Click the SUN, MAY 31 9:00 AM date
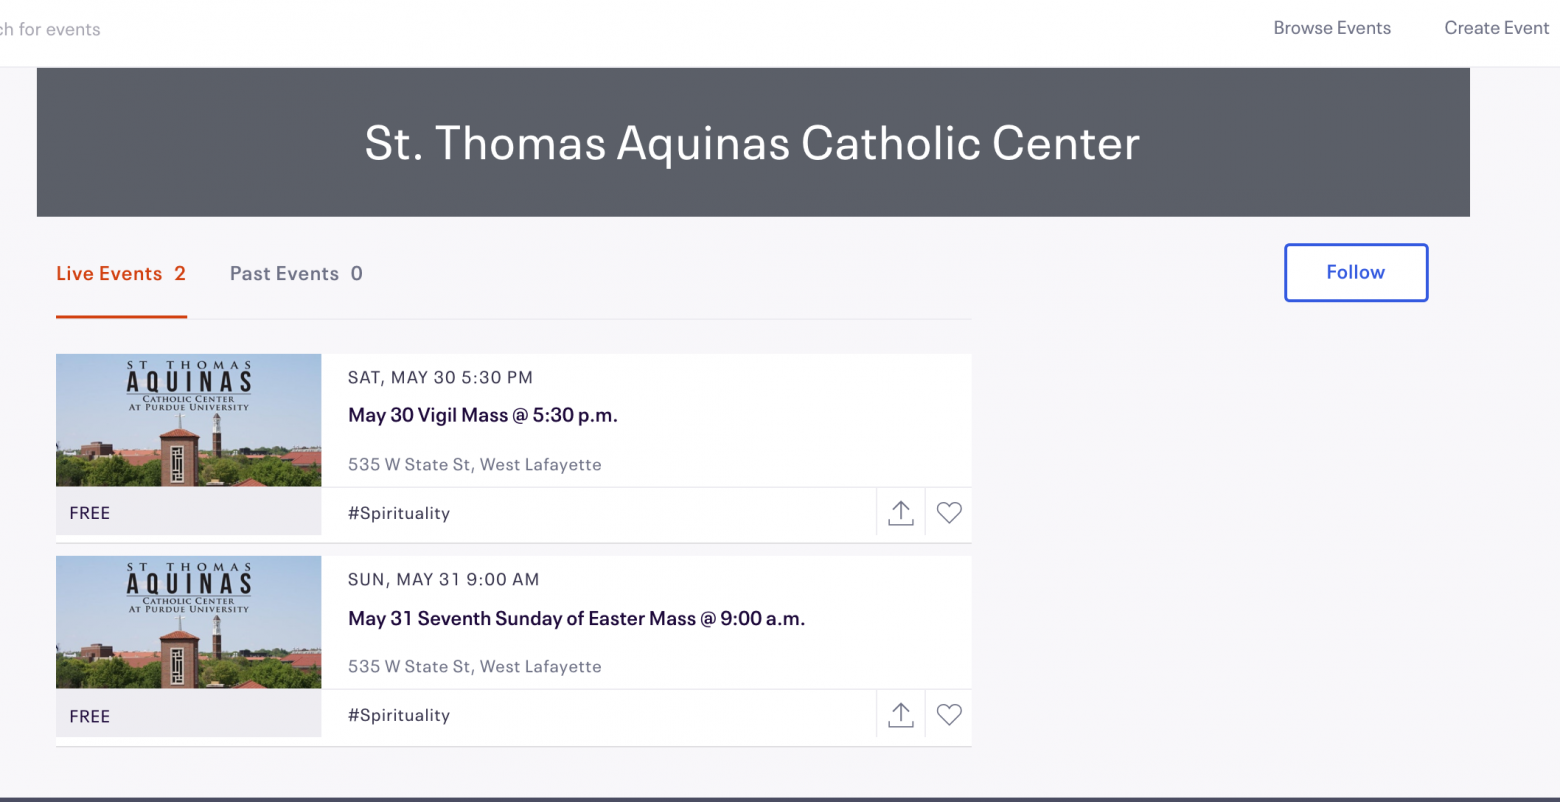The height and width of the screenshot is (802, 1560). pyautogui.click(x=443, y=579)
